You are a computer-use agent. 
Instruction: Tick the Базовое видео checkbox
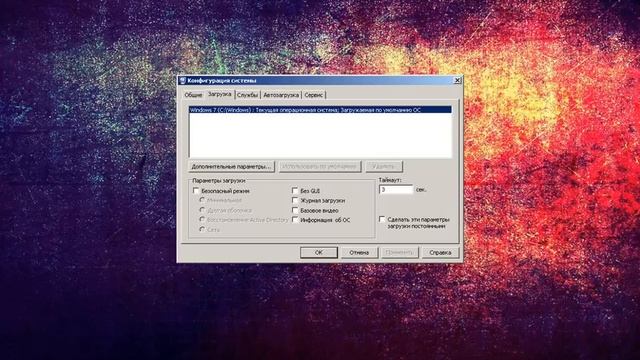(x=295, y=210)
